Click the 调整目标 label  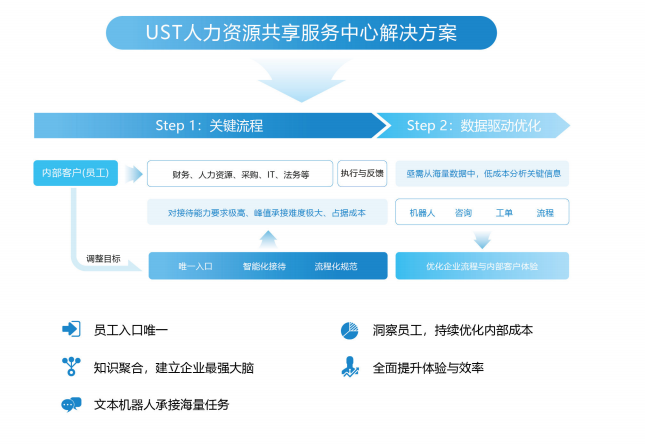point(103,258)
